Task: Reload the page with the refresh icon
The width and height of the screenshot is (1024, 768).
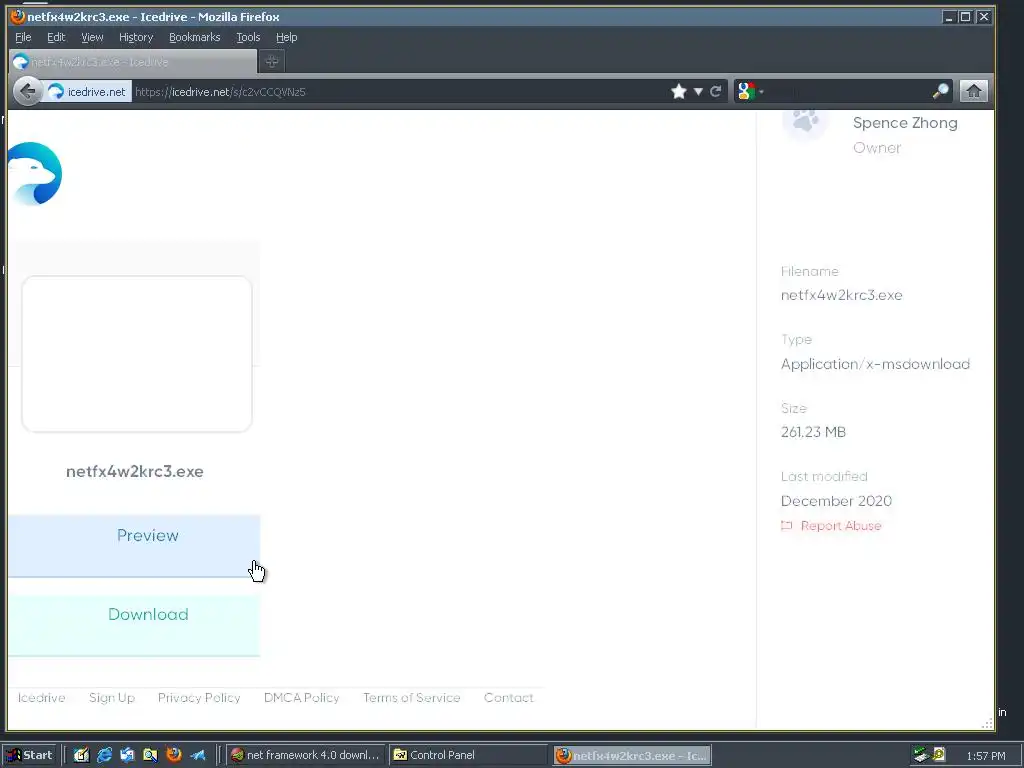Action: tap(716, 91)
